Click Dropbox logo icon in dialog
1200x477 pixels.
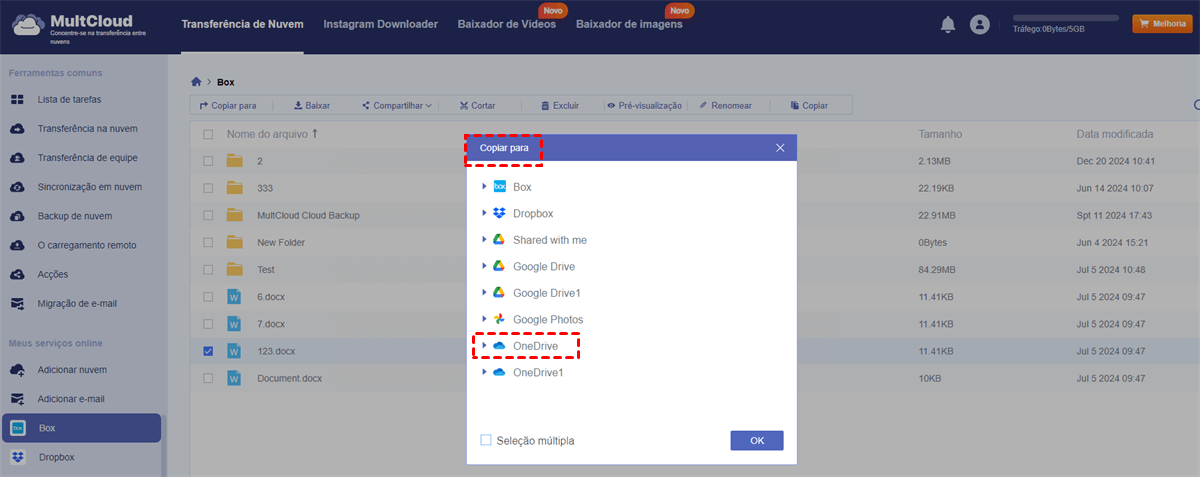click(x=499, y=213)
